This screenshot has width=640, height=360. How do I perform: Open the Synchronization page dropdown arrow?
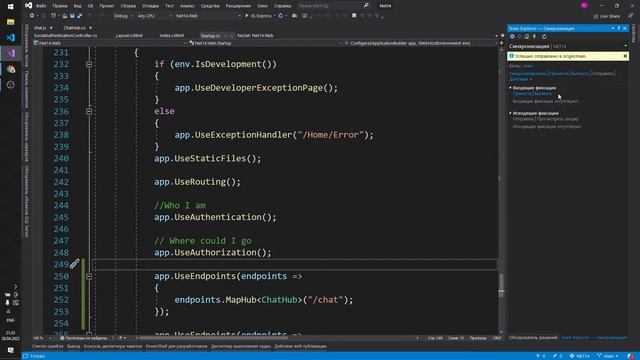(626, 46)
